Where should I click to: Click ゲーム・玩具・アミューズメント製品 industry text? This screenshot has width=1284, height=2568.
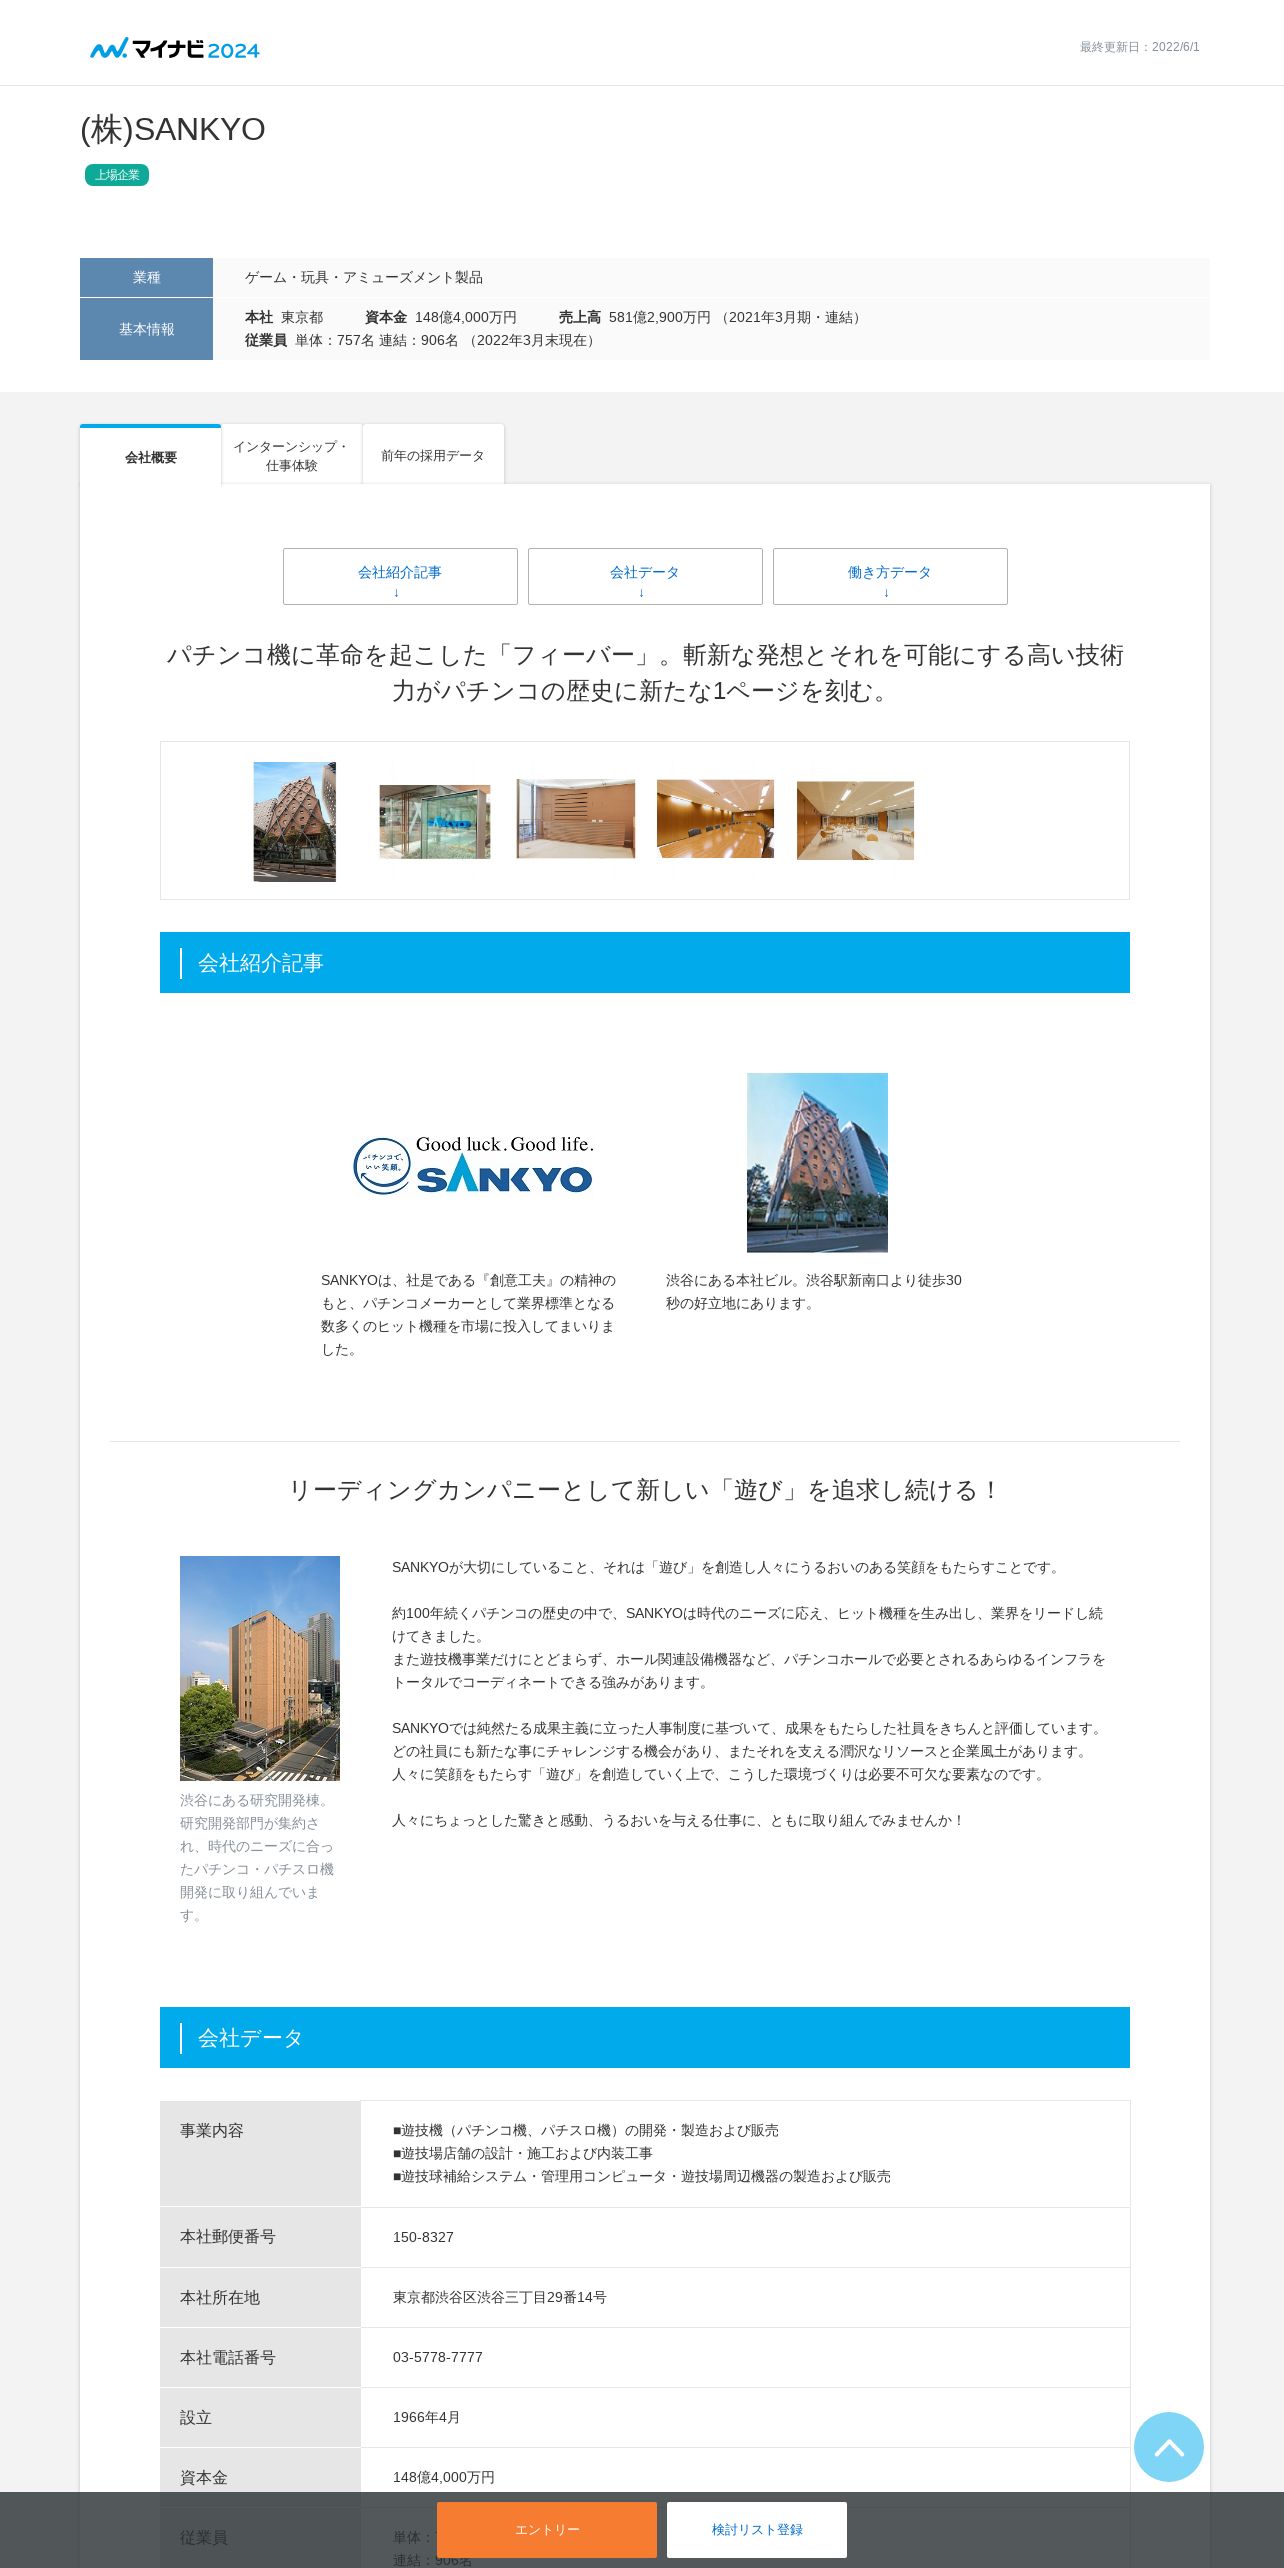(x=364, y=277)
